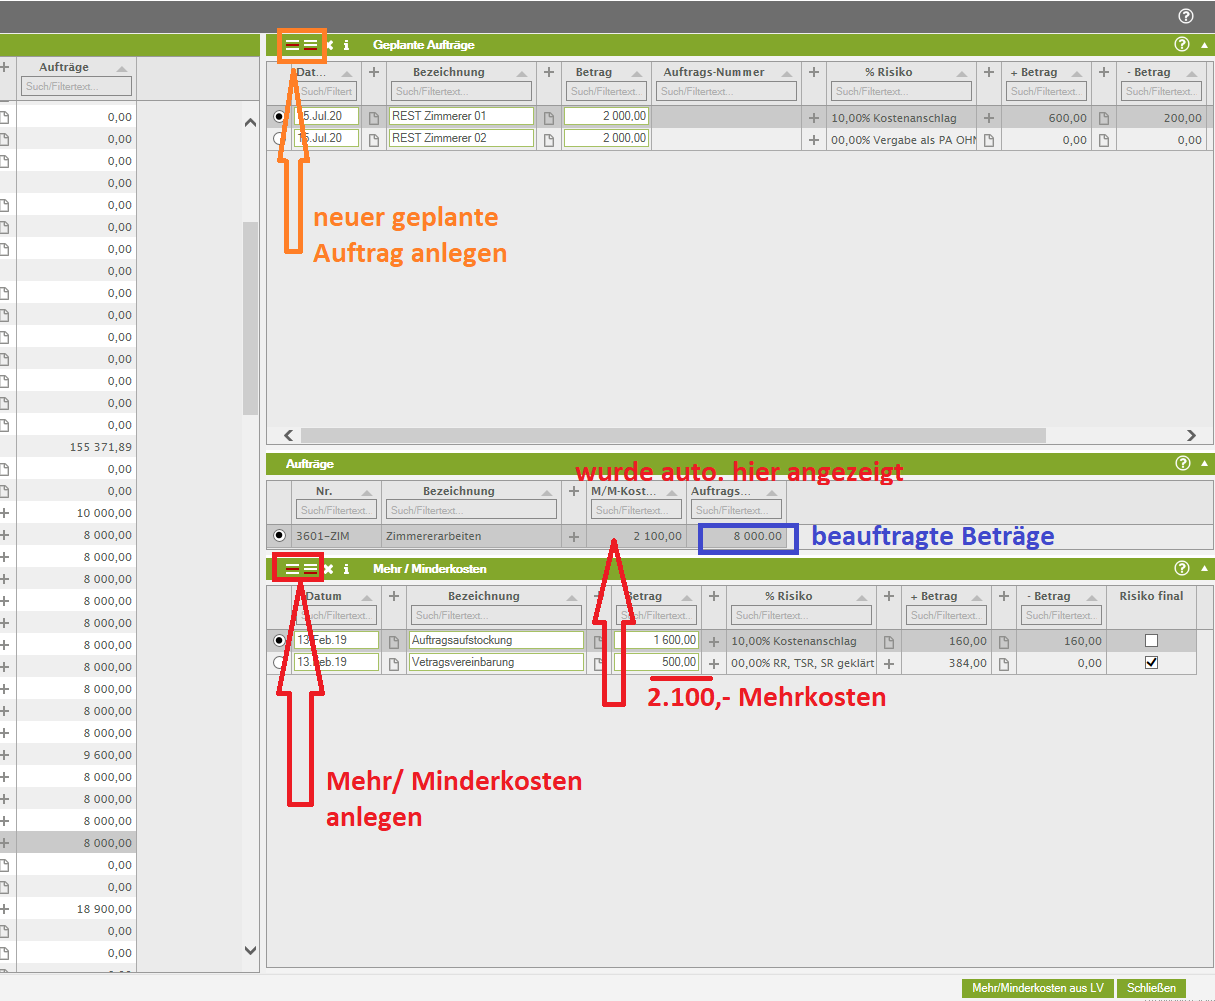Open document icon next to REST Zimmerer 01 date
Image resolution: width=1215 pixels, height=1001 pixels.
click(x=374, y=117)
